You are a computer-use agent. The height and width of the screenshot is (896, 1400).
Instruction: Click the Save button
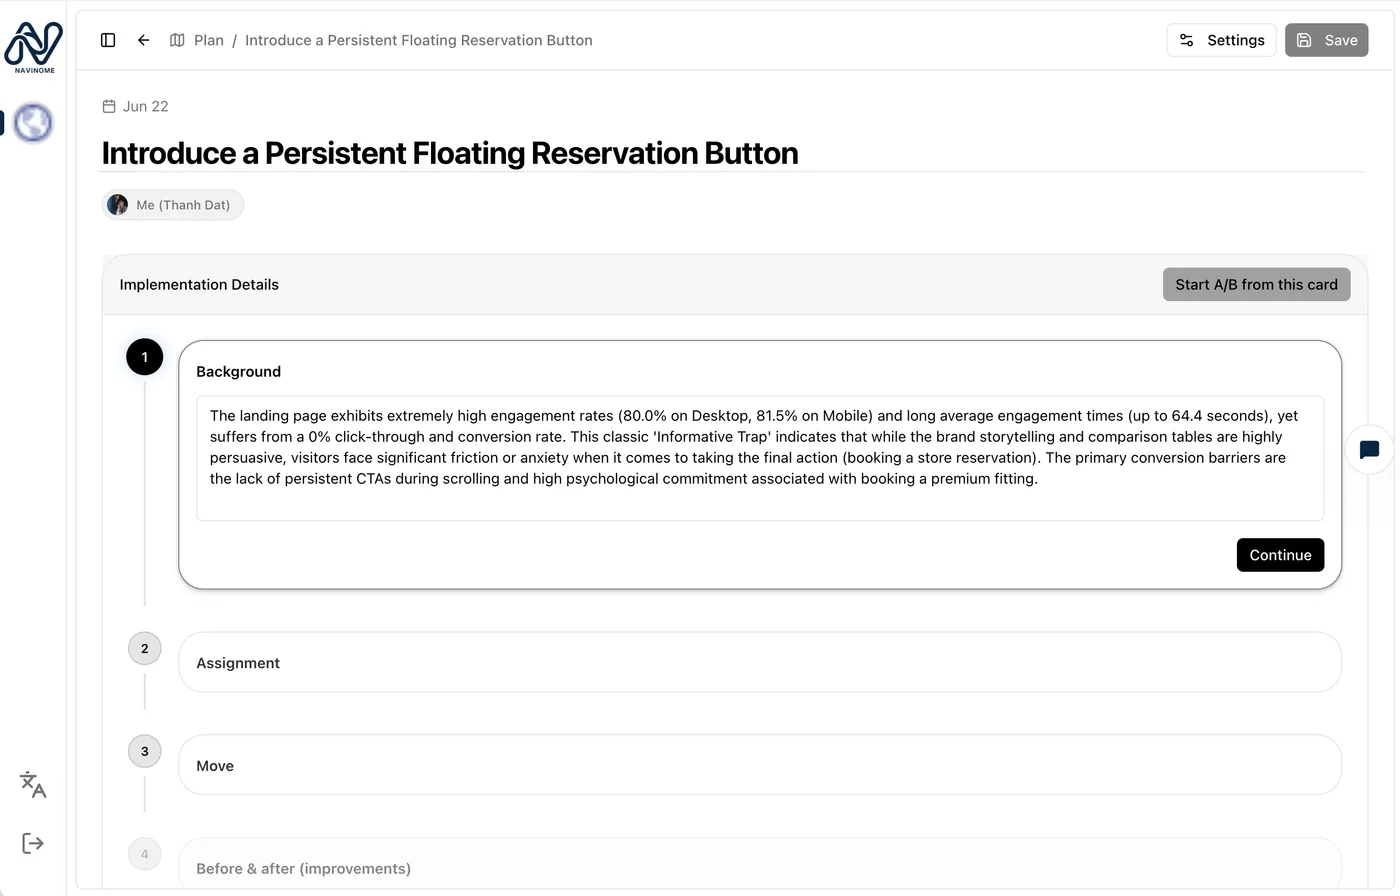tap(1326, 40)
